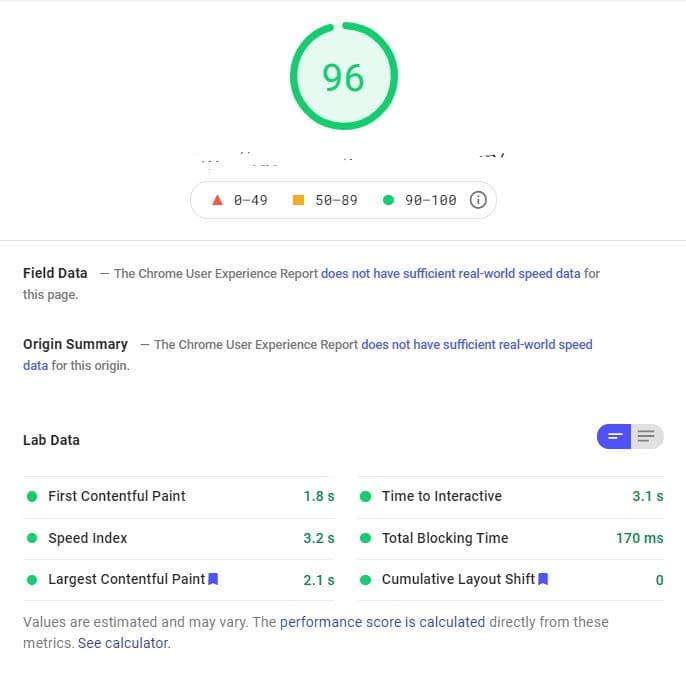Click the red triangle 0–49 legend icon
Screen dimensions: 686x673
pos(217,200)
